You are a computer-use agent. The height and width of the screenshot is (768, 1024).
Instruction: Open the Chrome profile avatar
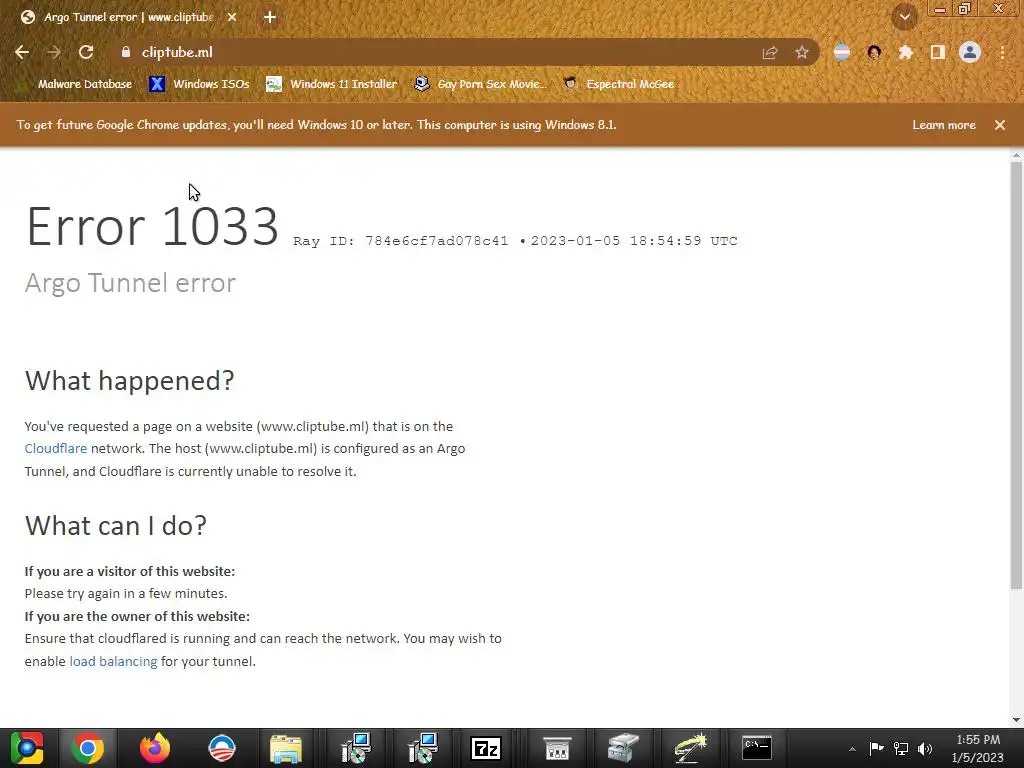[970, 52]
